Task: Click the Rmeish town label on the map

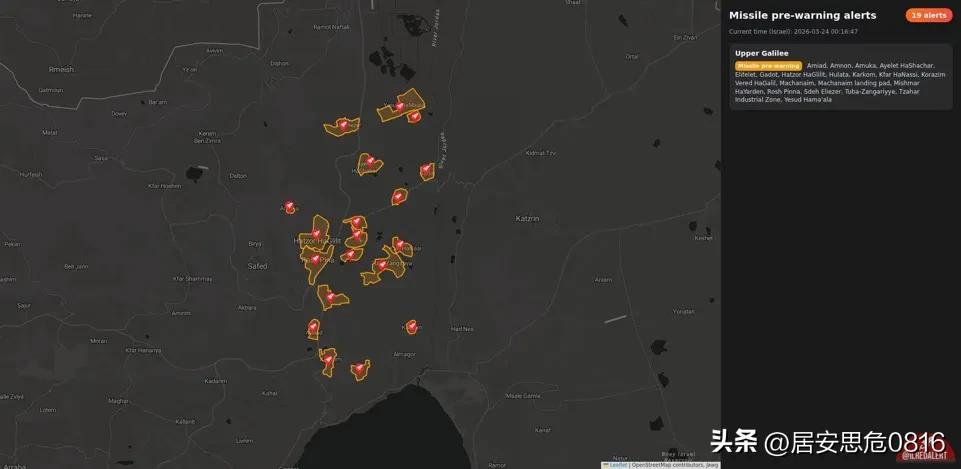Action: (x=62, y=69)
